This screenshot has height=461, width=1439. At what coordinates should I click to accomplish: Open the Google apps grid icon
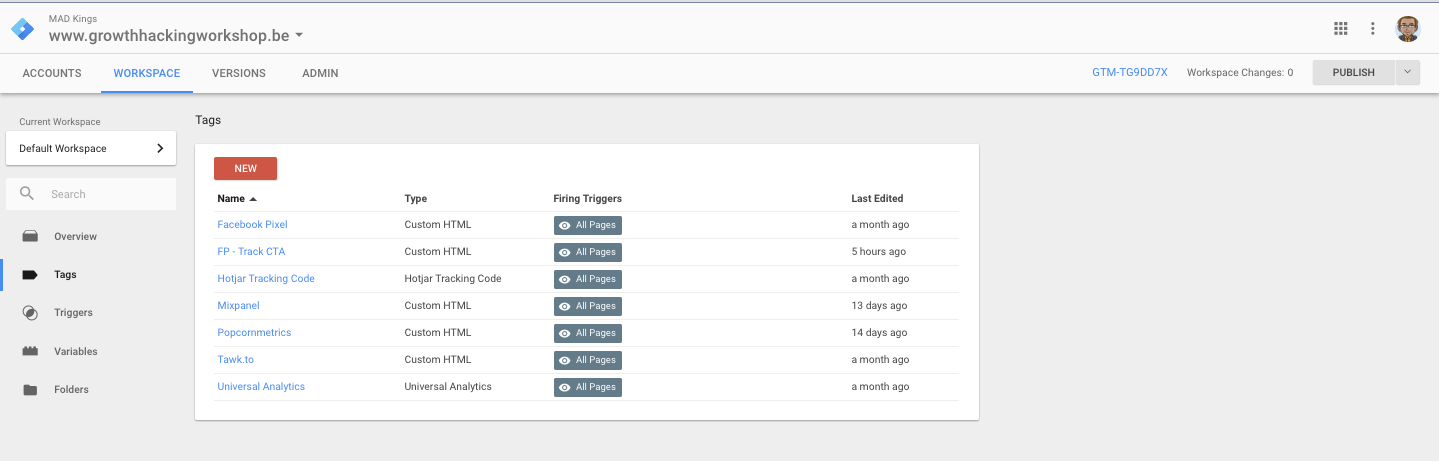click(x=1341, y=28)
